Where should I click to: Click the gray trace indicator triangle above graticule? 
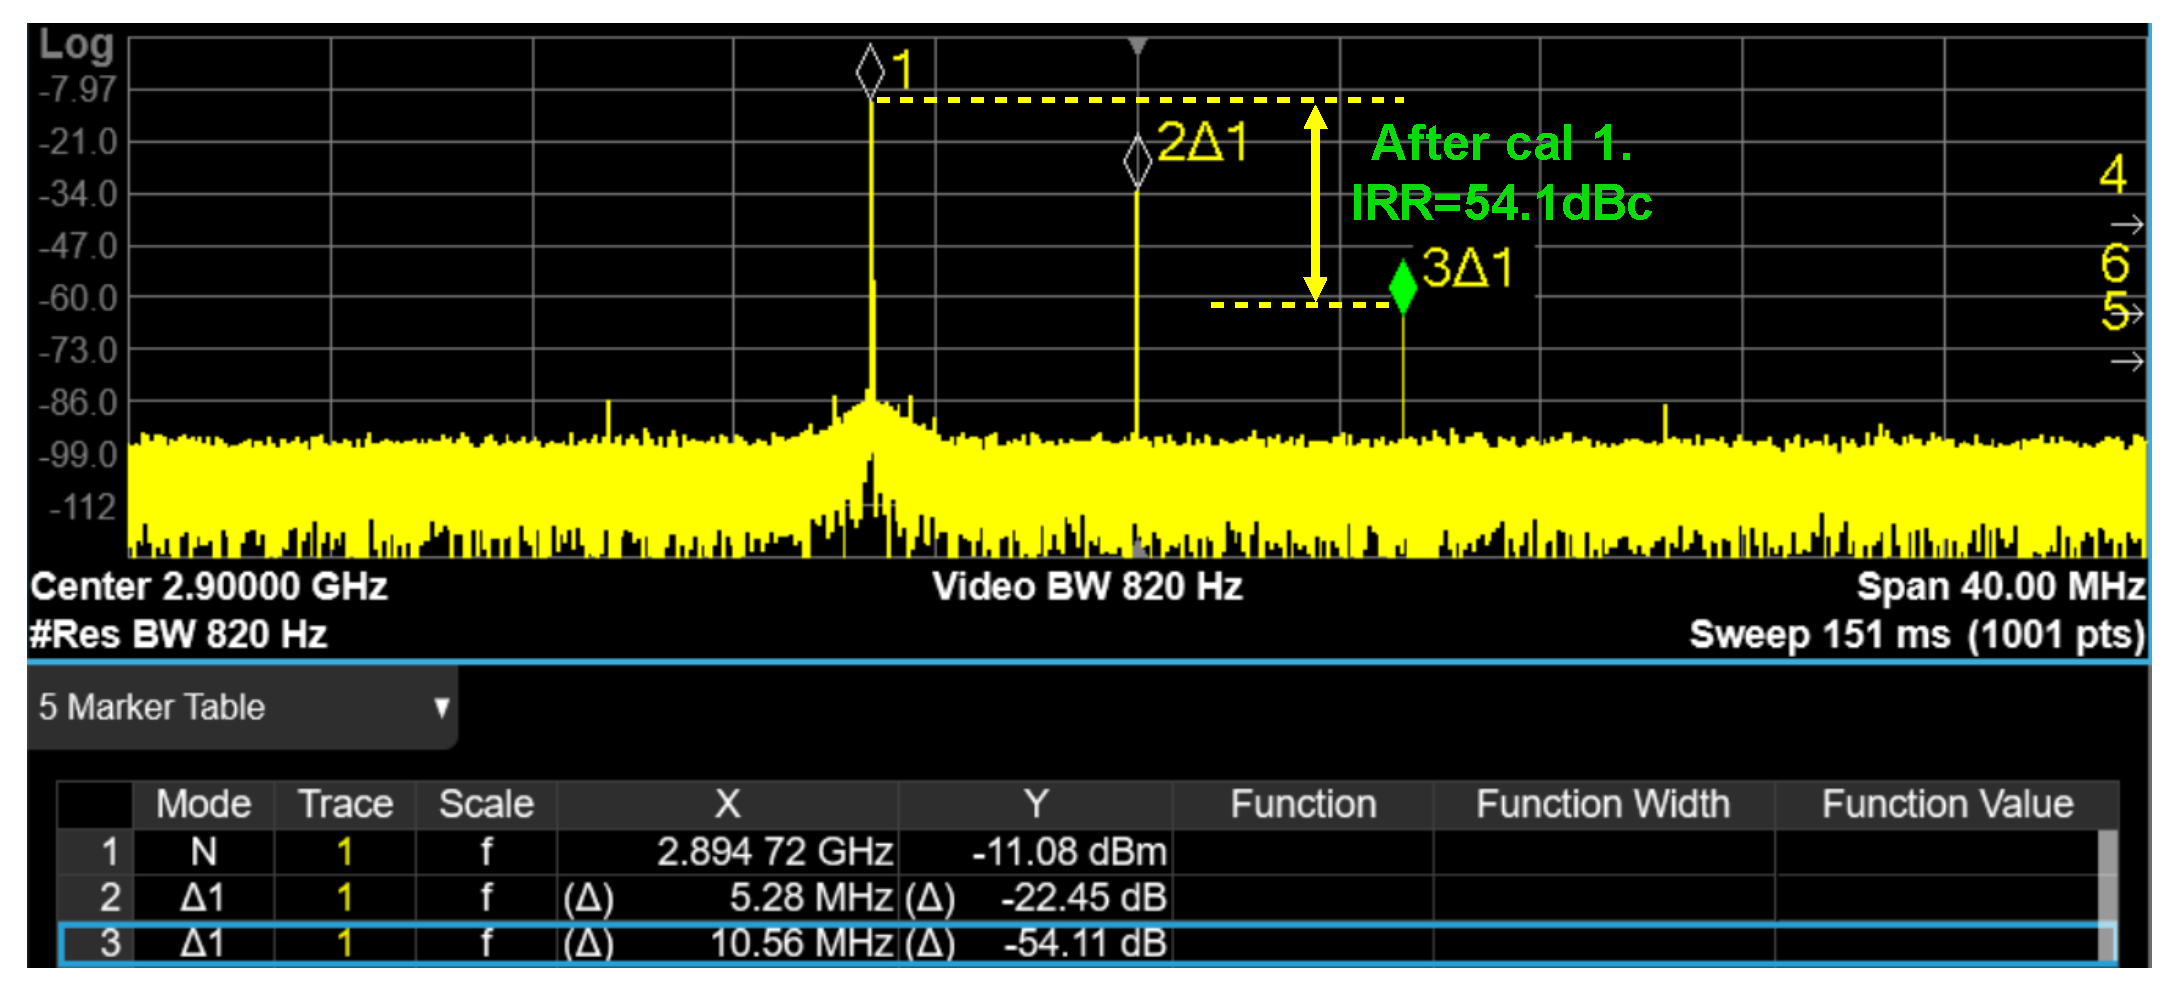click(x=1137, y=45)
